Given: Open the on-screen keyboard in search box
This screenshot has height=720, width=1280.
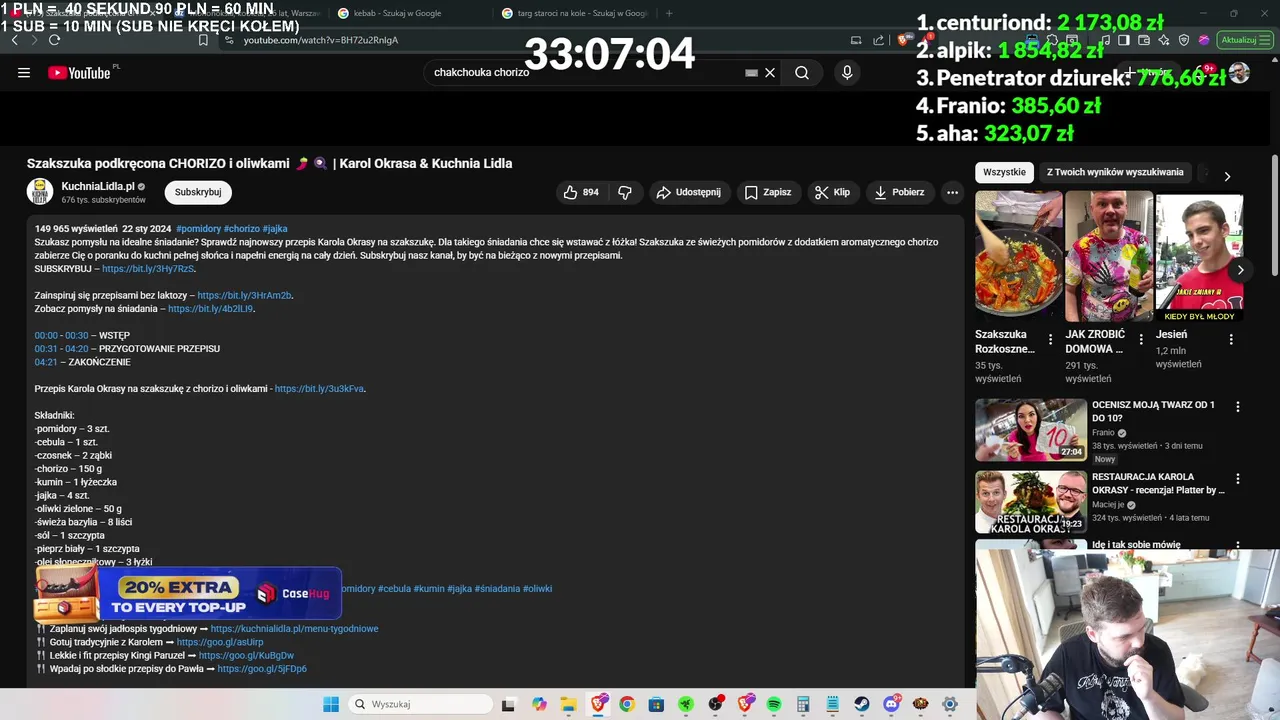Looking at the screenshot, I should [x=751, y=72].
